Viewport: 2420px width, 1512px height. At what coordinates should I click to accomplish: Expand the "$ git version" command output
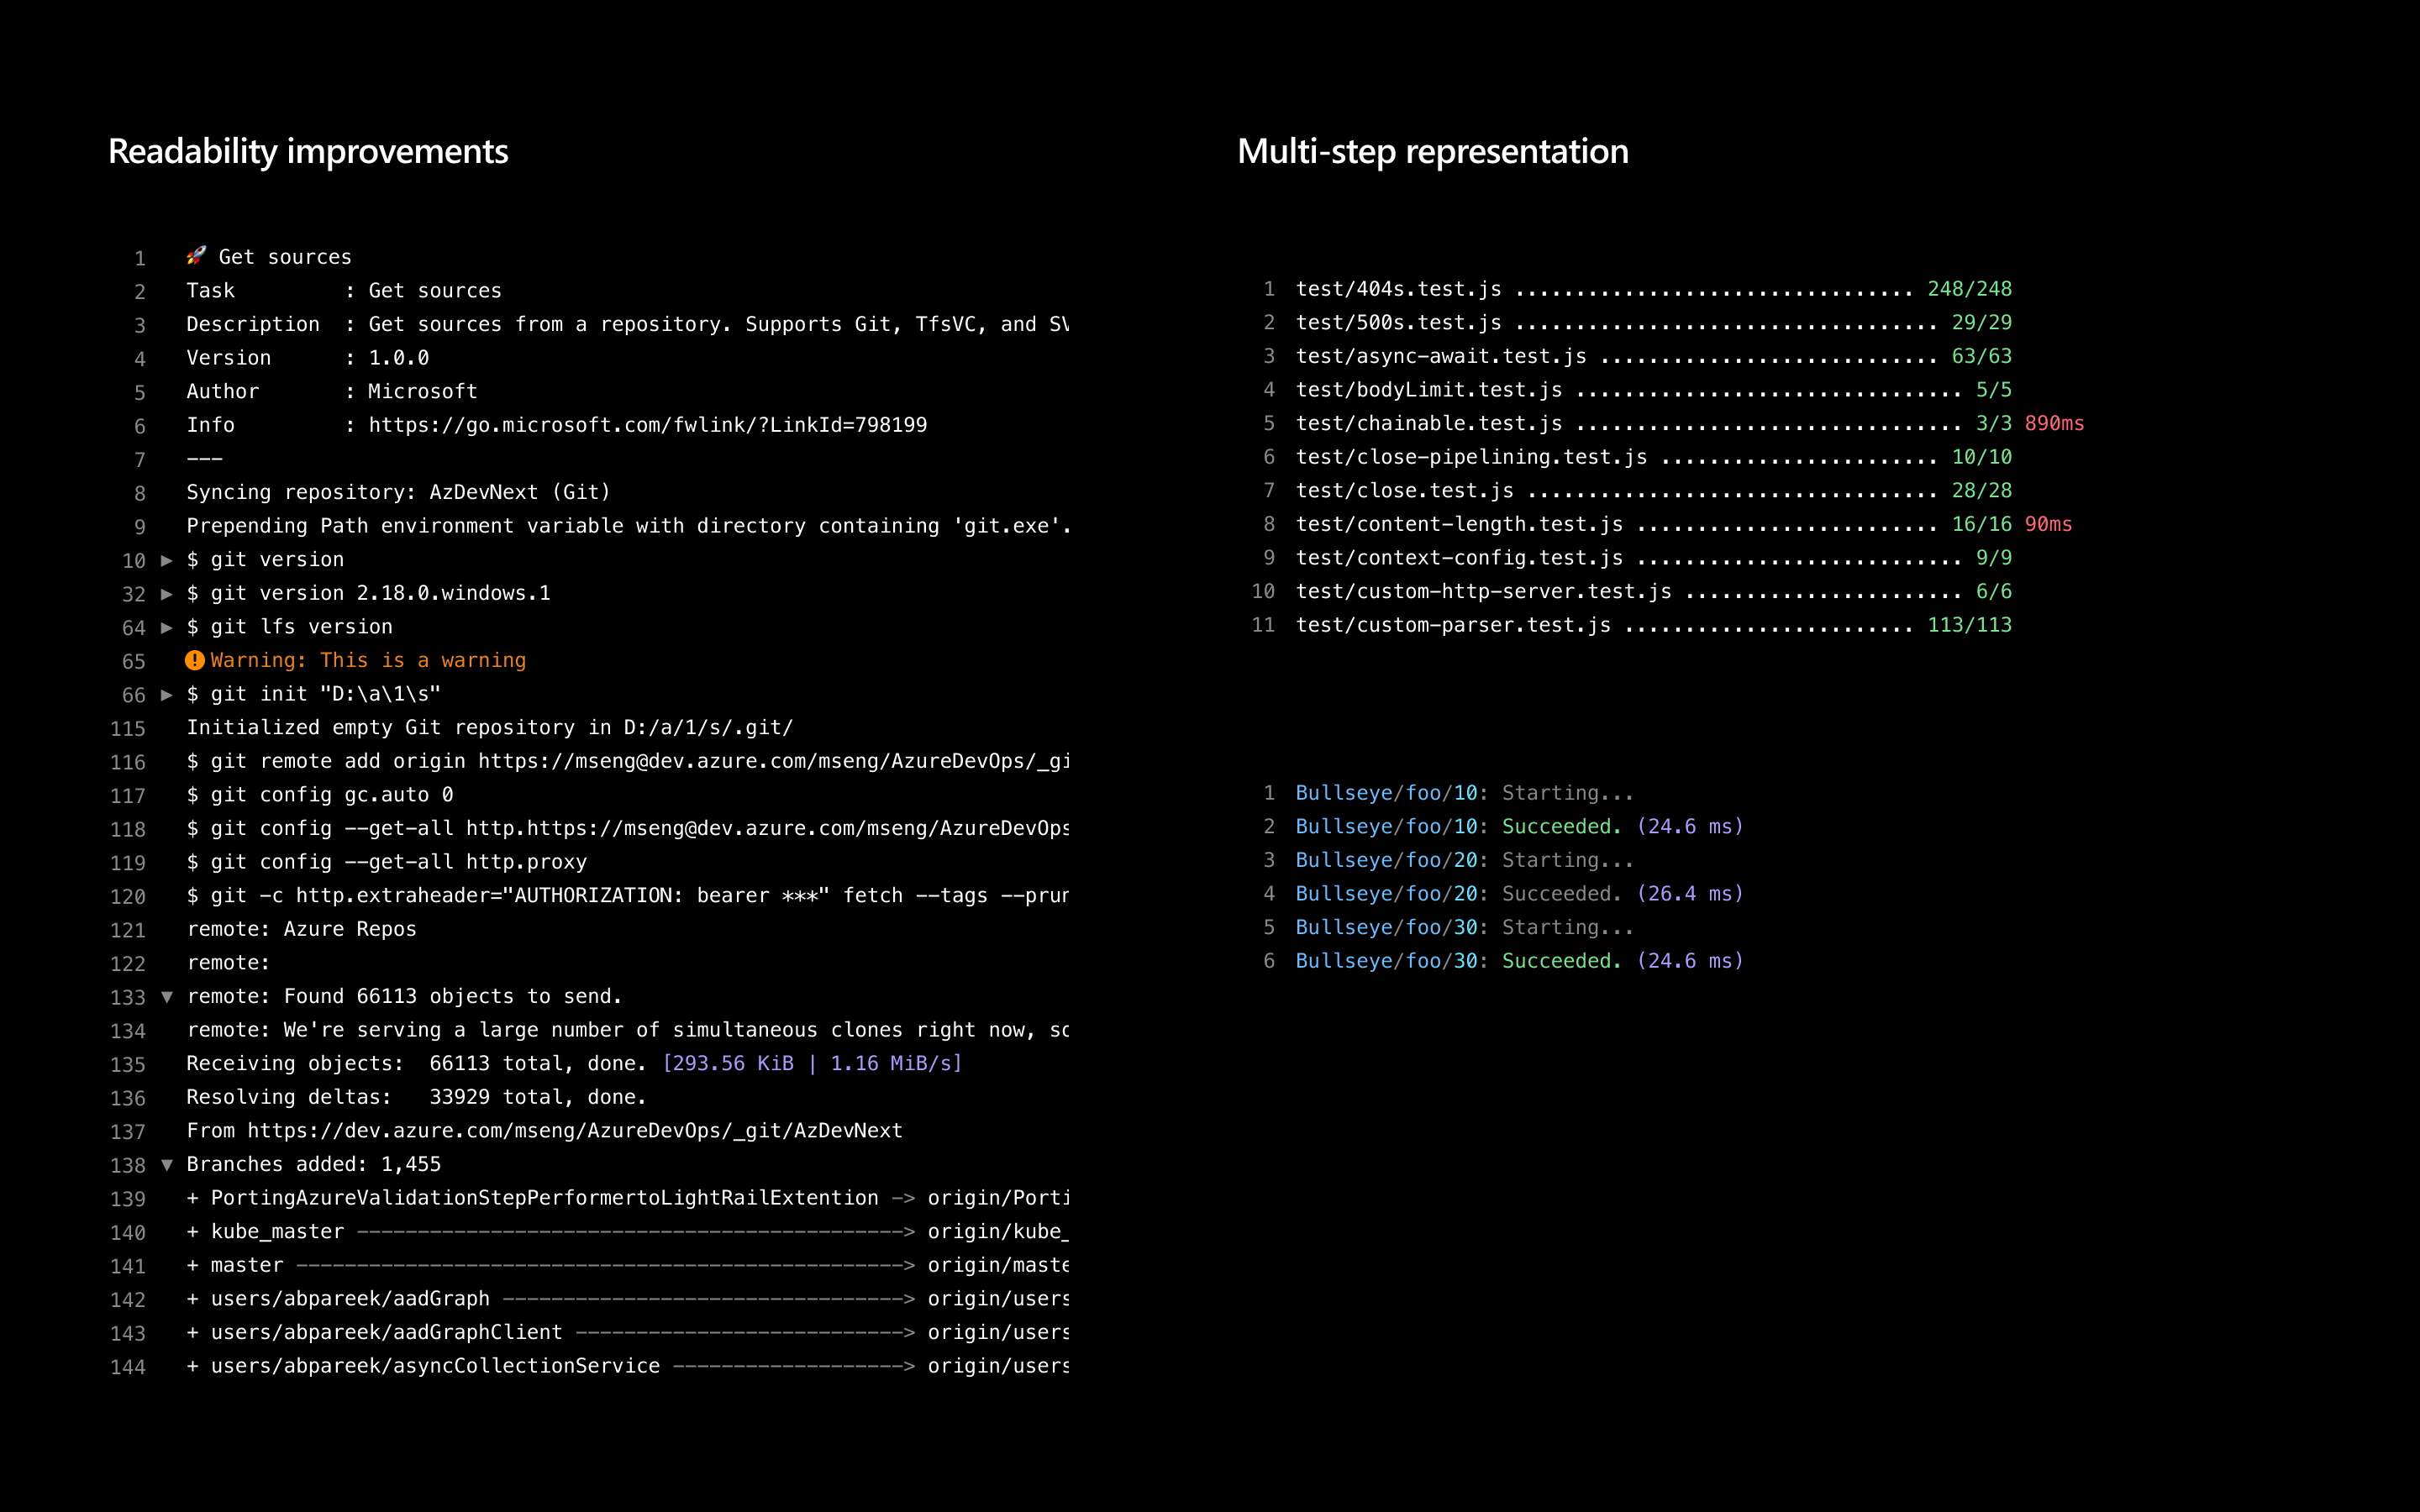click(167, 560)
